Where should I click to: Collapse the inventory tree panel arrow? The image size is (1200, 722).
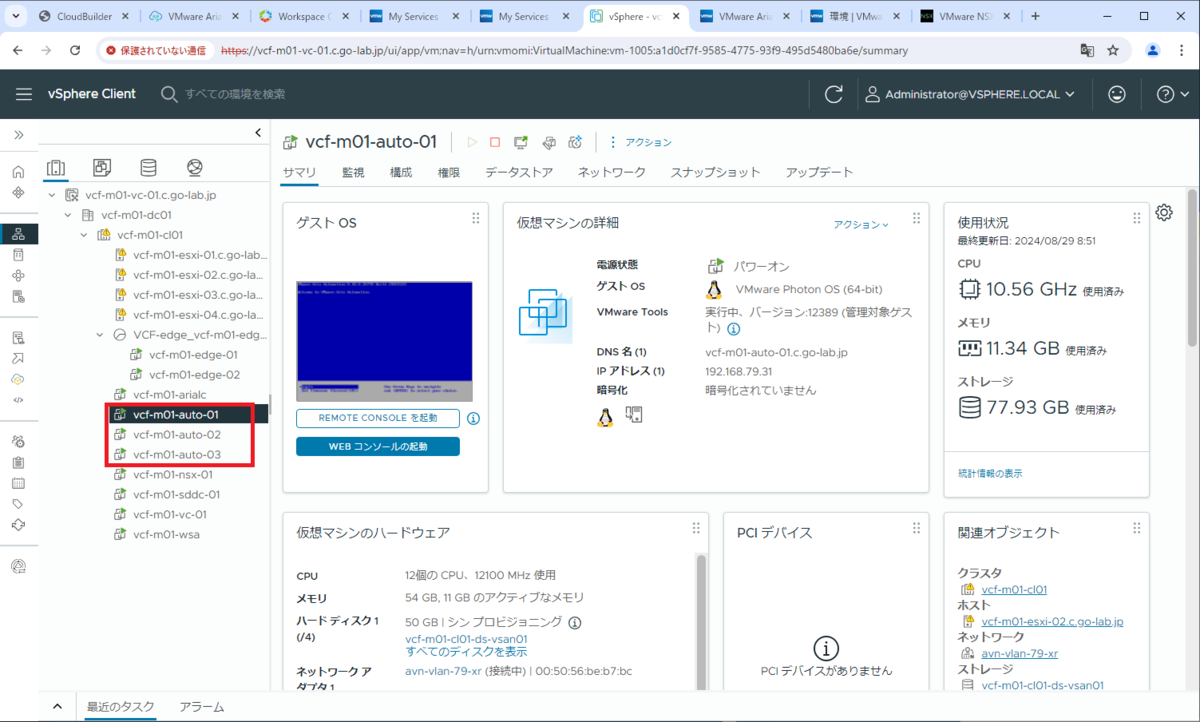258,132
